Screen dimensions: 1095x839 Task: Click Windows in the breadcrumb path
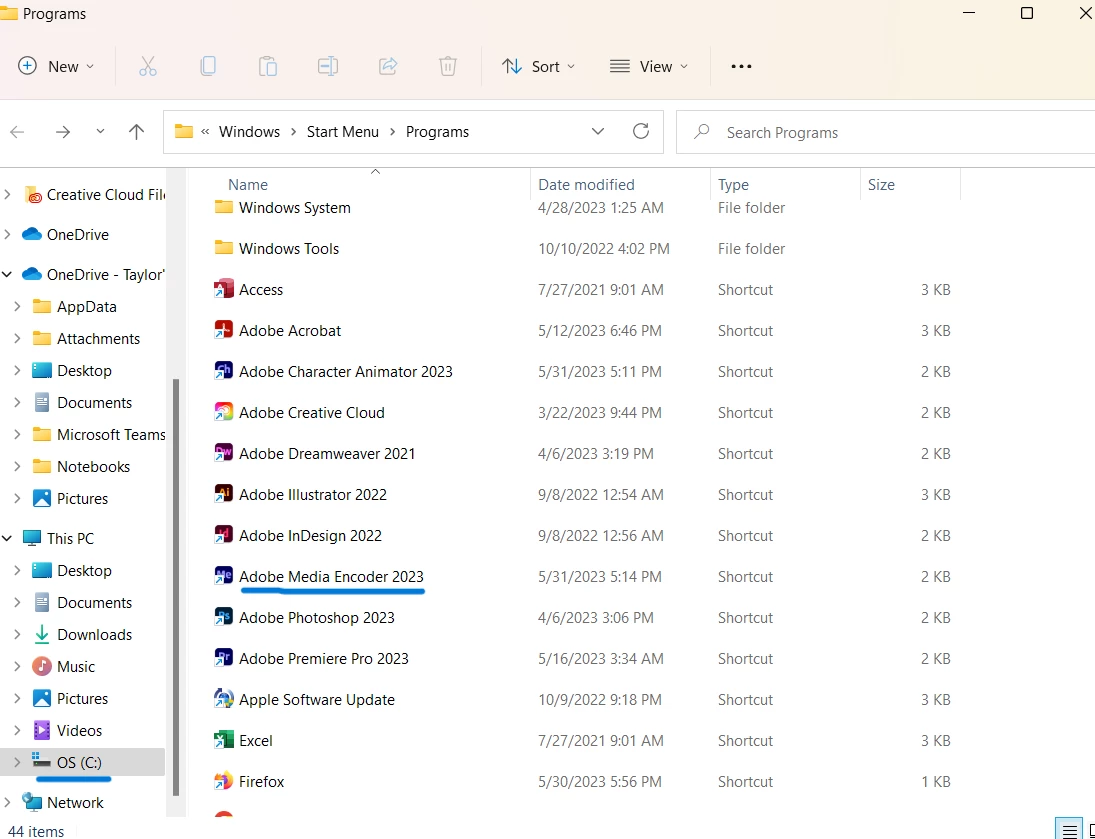click(249, 132)
